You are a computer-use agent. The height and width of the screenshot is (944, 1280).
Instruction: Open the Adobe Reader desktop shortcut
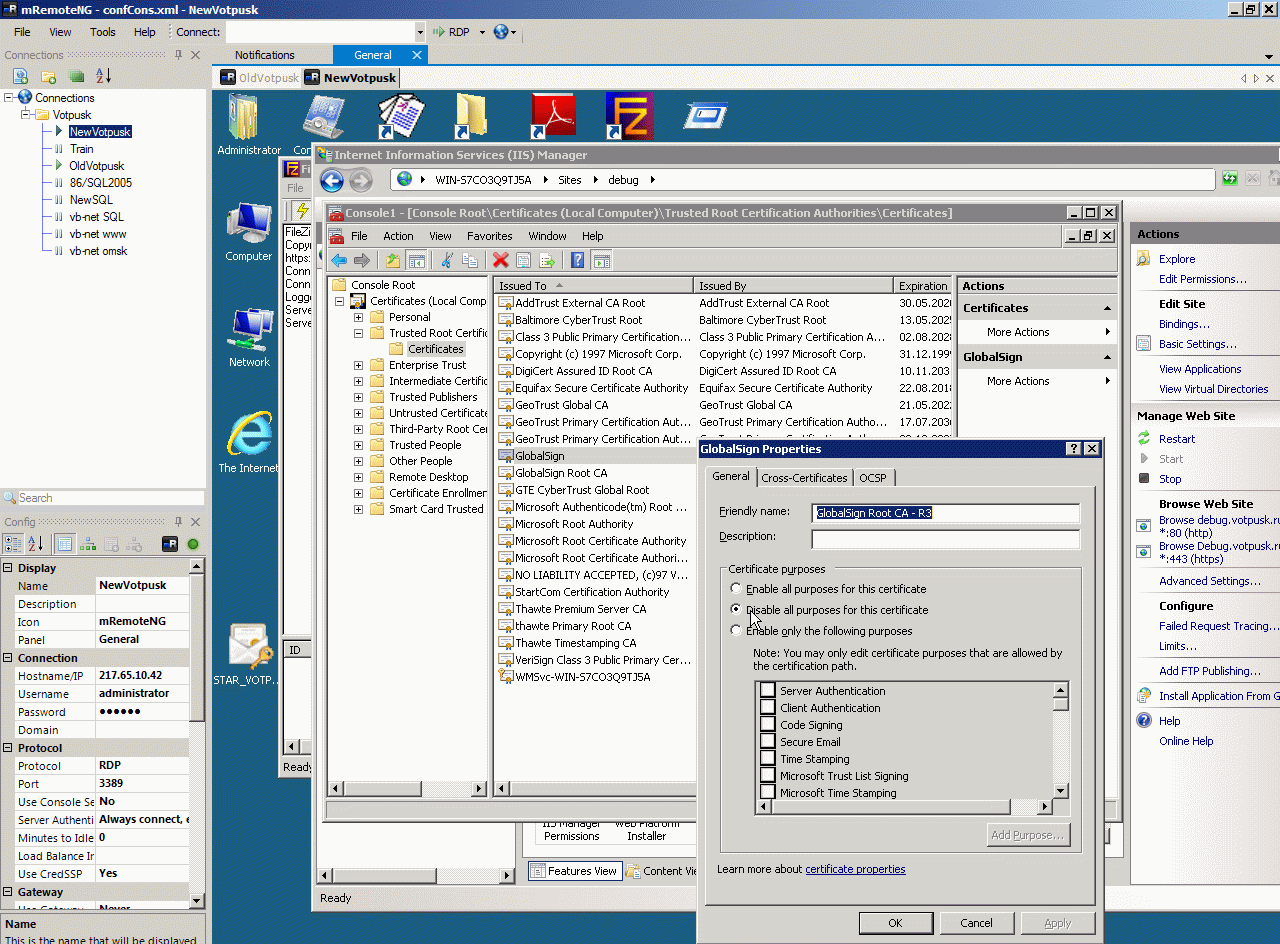pyautogui.click(x=553, y=117)
